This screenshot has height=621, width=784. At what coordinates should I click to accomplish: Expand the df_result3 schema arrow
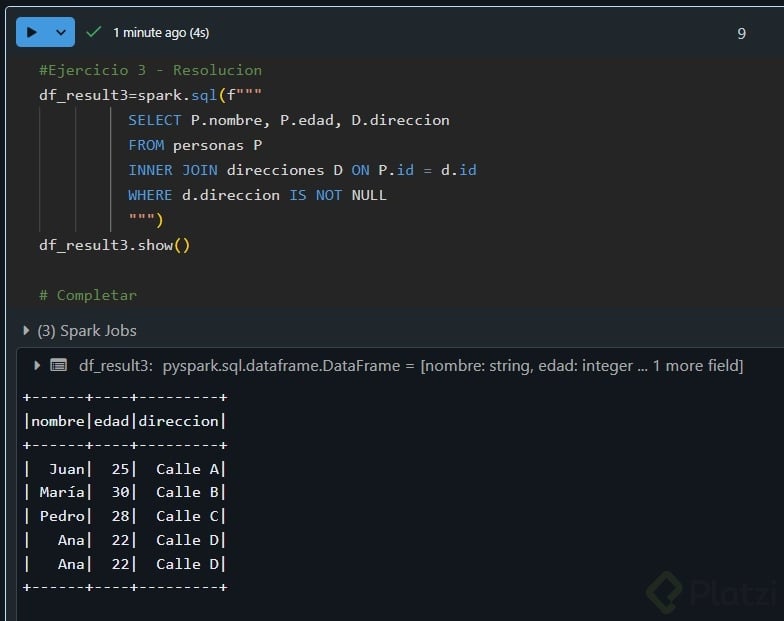(37, 366)
